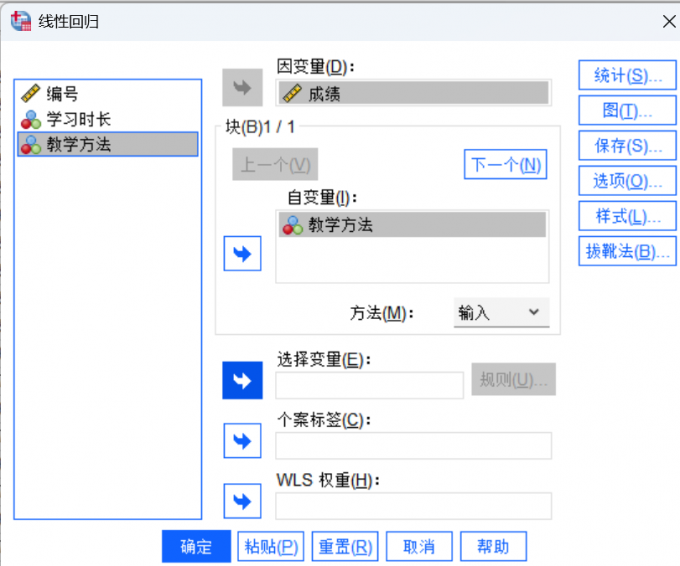The image size is (680, 566).
Task: Select 编号 in the variable list
Action: coord(108,94)
